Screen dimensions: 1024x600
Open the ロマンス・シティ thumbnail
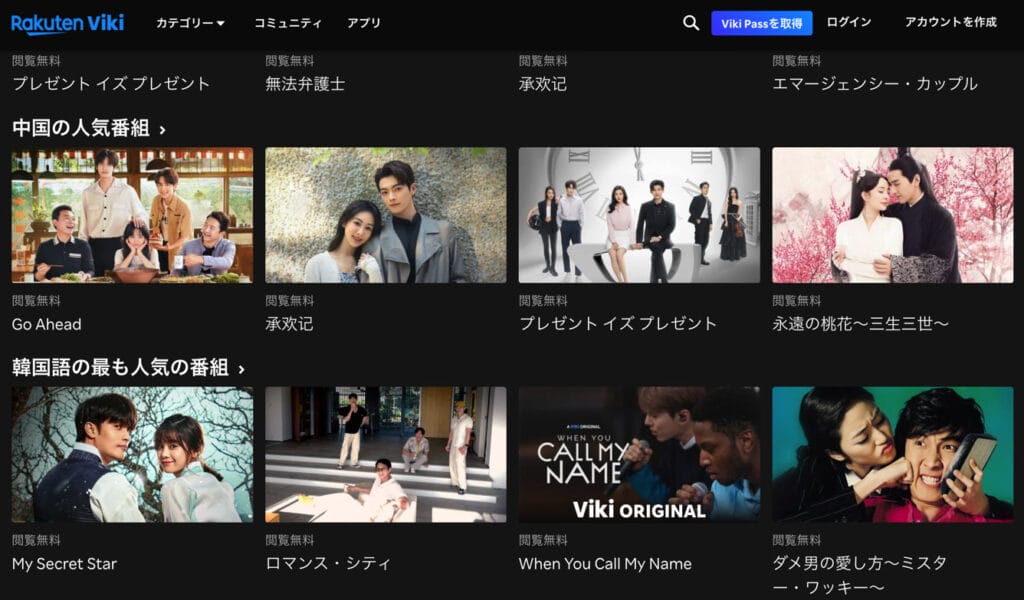click(x=385, y=454)
